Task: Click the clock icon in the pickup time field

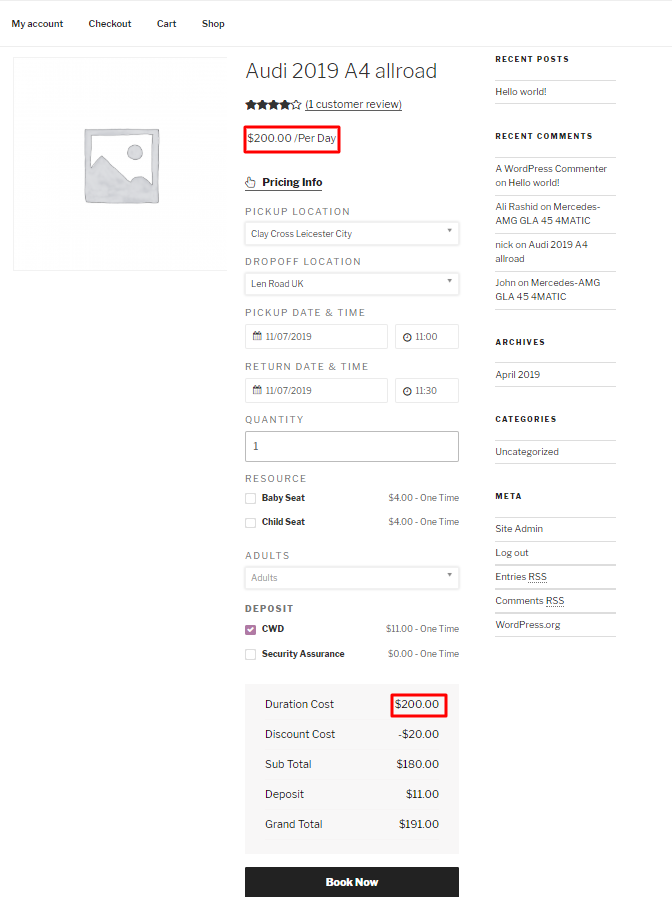Action: coord(407,338)
